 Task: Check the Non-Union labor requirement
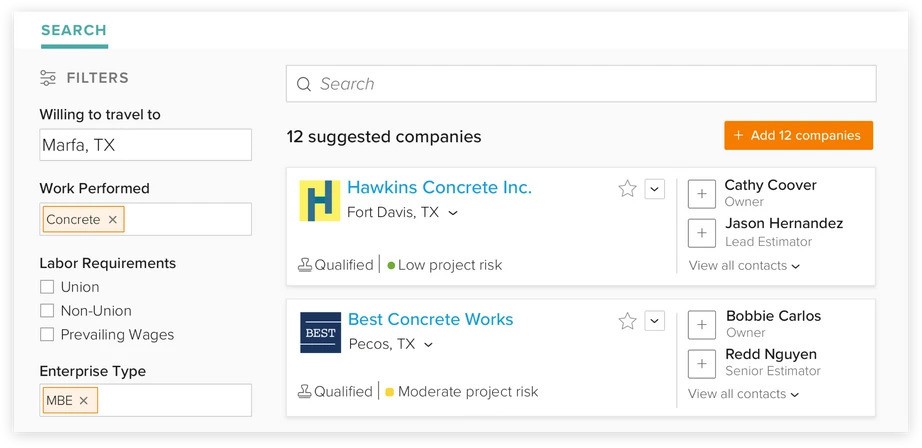(47, 311)
